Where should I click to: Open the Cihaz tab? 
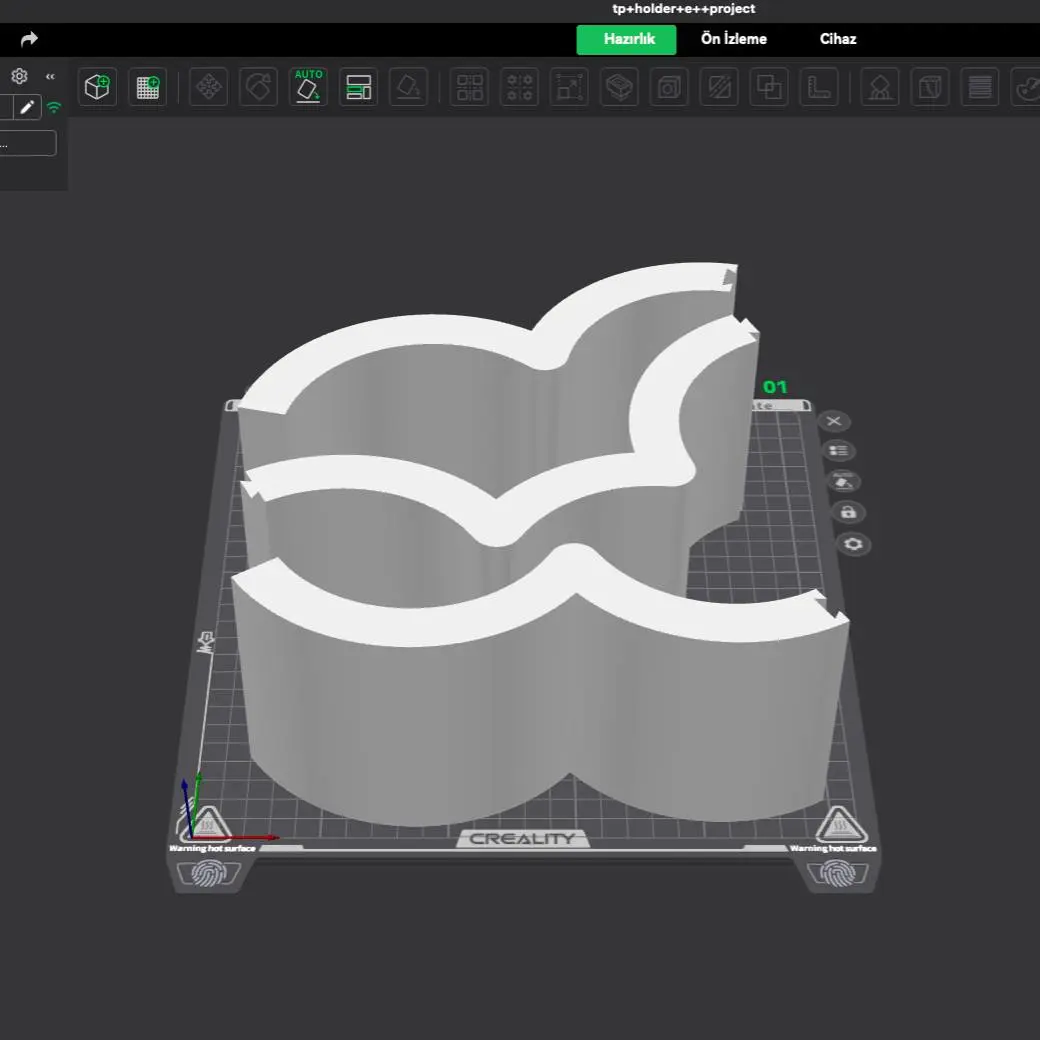(838, 39)
